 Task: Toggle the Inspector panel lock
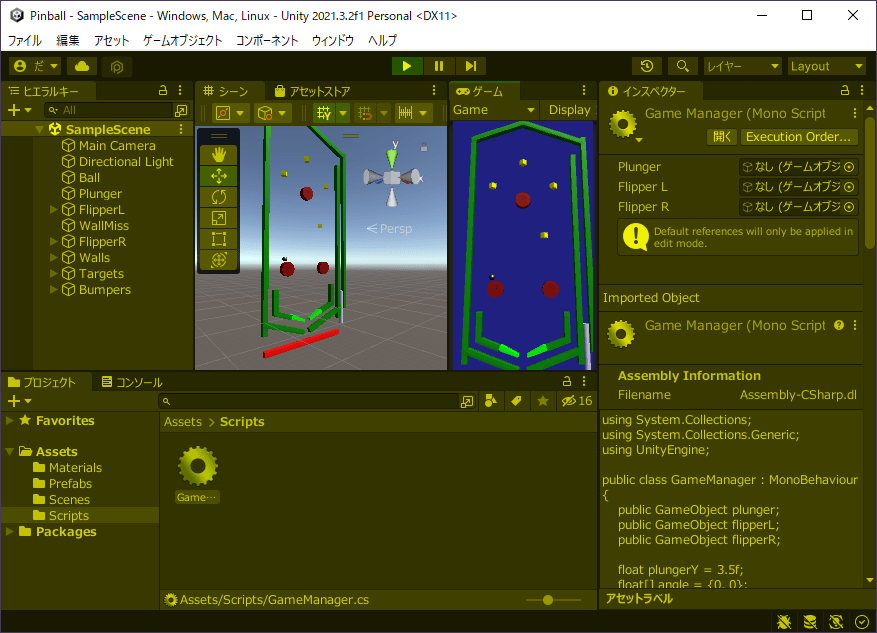[845, 90]
